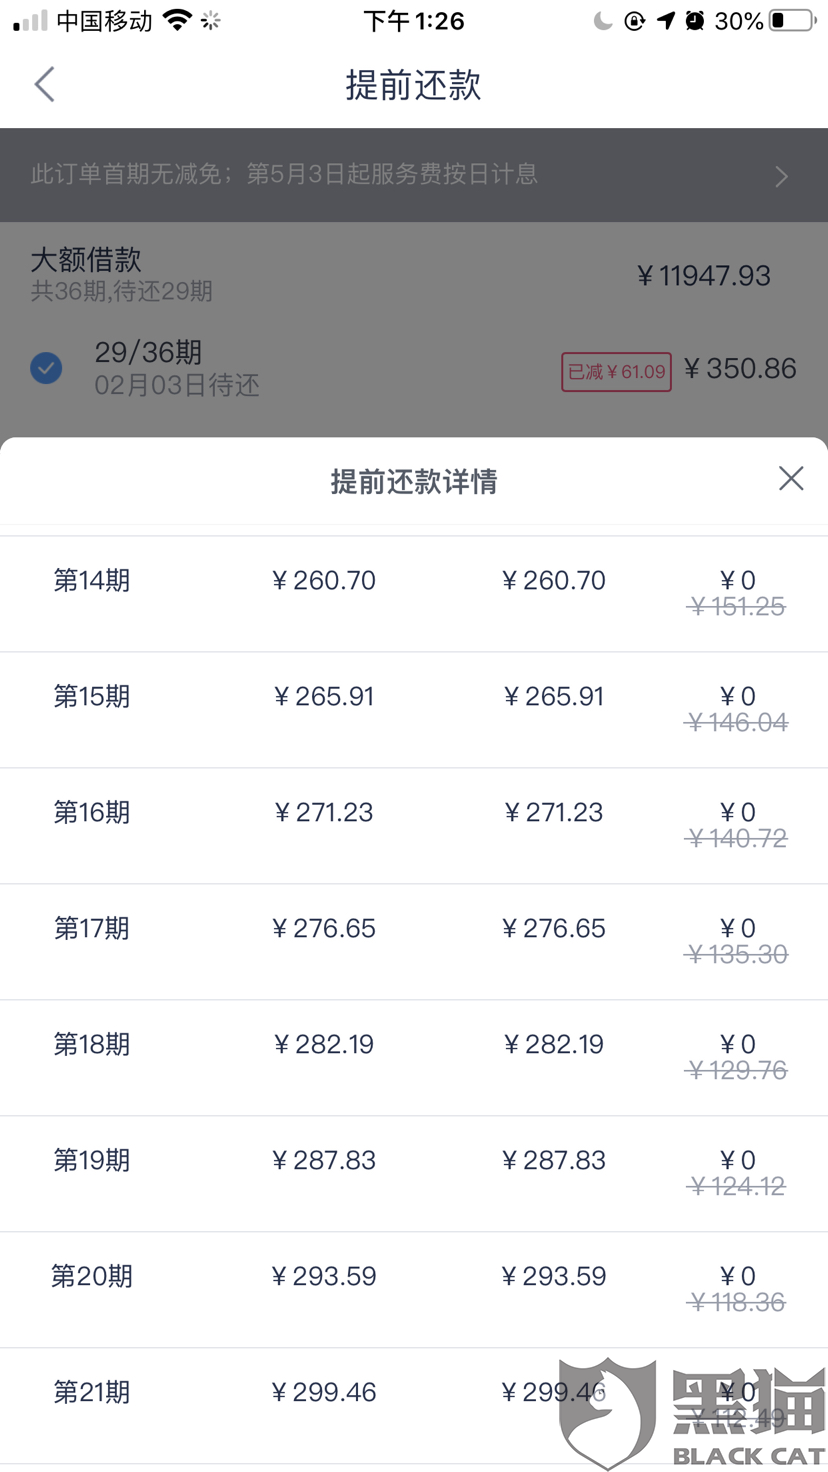
Task: Tap the 提前还款 page title
Action: tap(413, 85)
